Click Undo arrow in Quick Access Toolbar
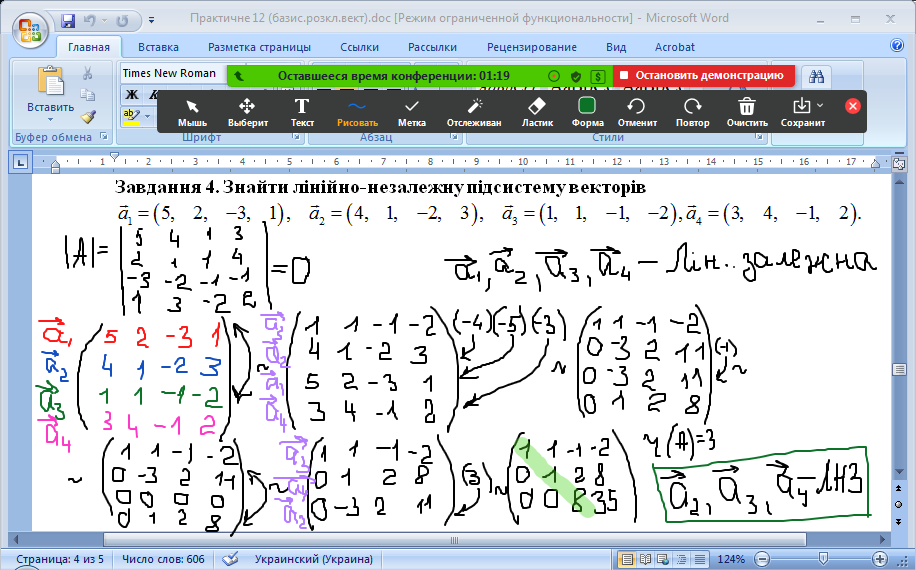 (x=89, y=20)
